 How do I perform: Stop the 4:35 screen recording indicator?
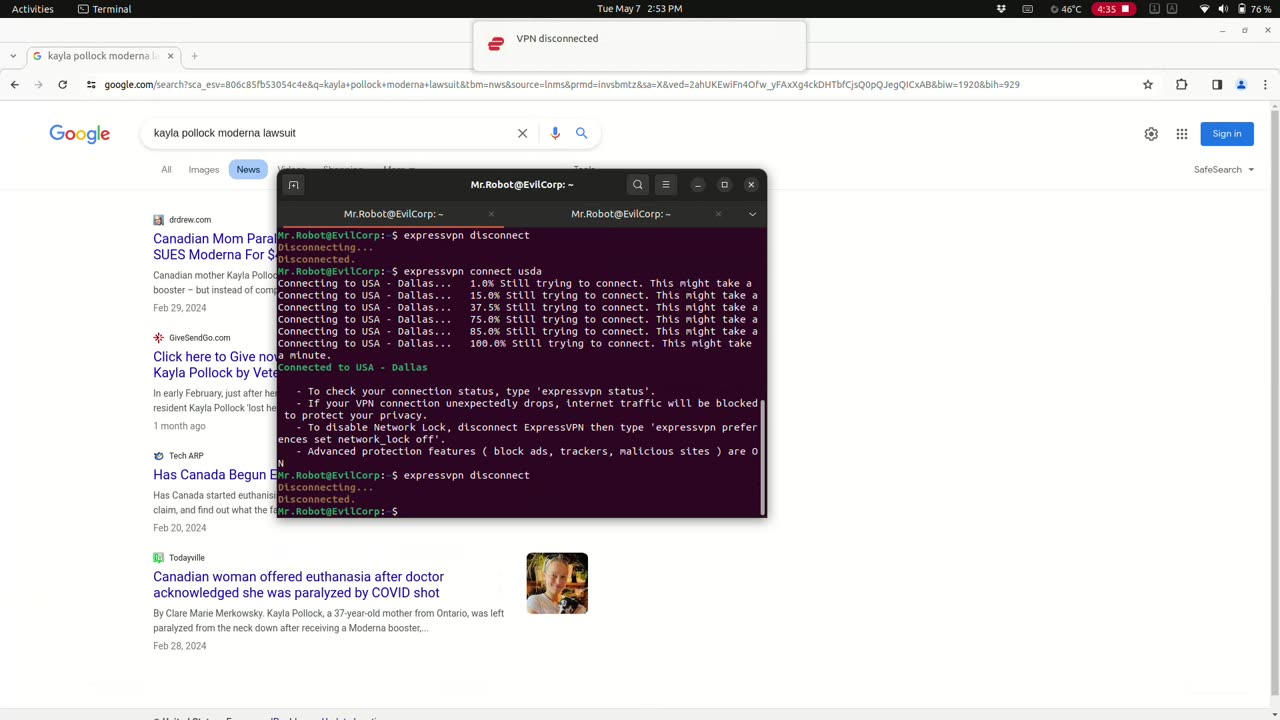point(1113,9)
